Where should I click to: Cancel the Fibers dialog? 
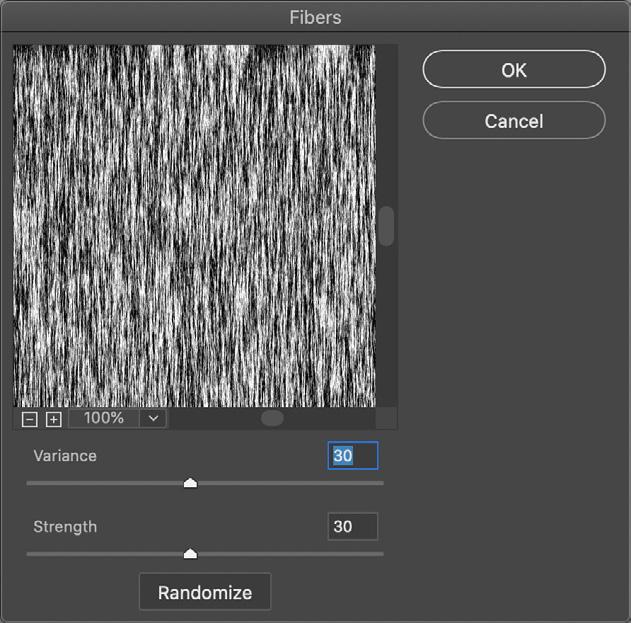[514, 120]
